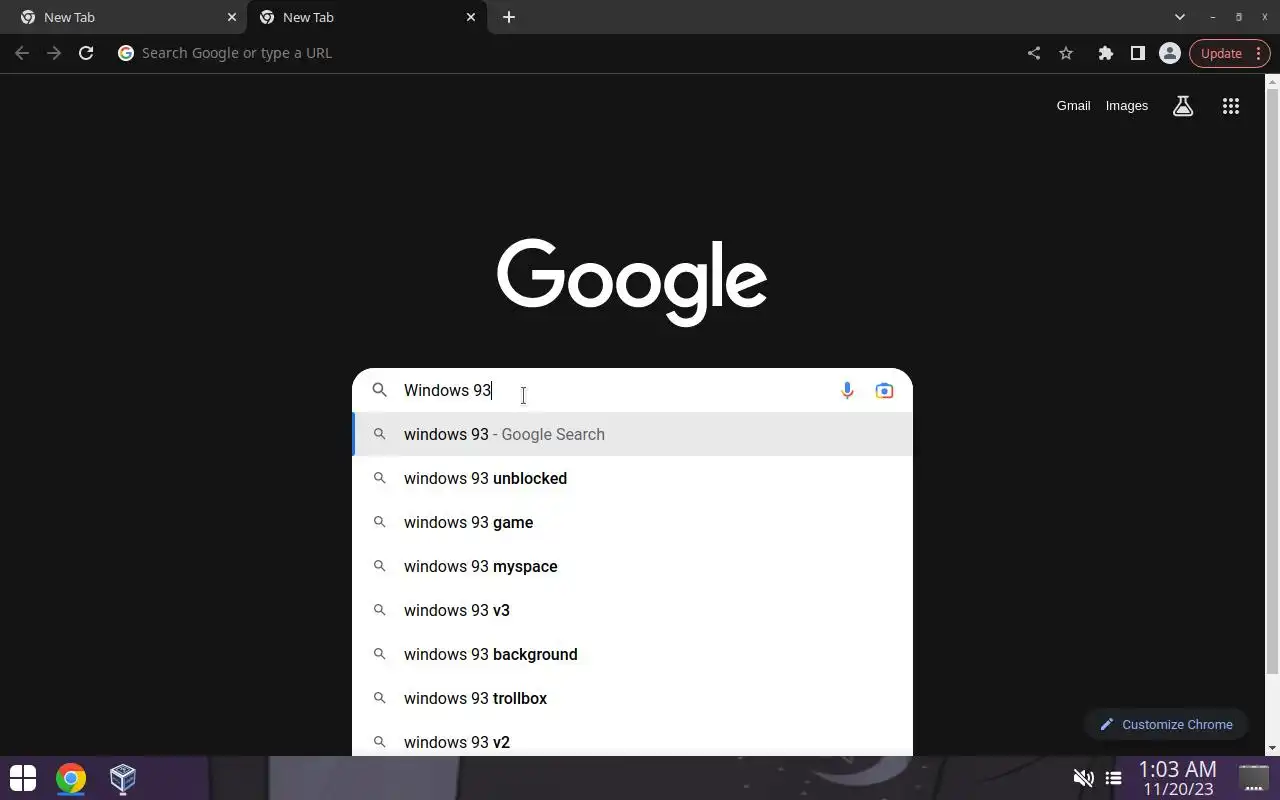Open the Gmail link

1073,106
